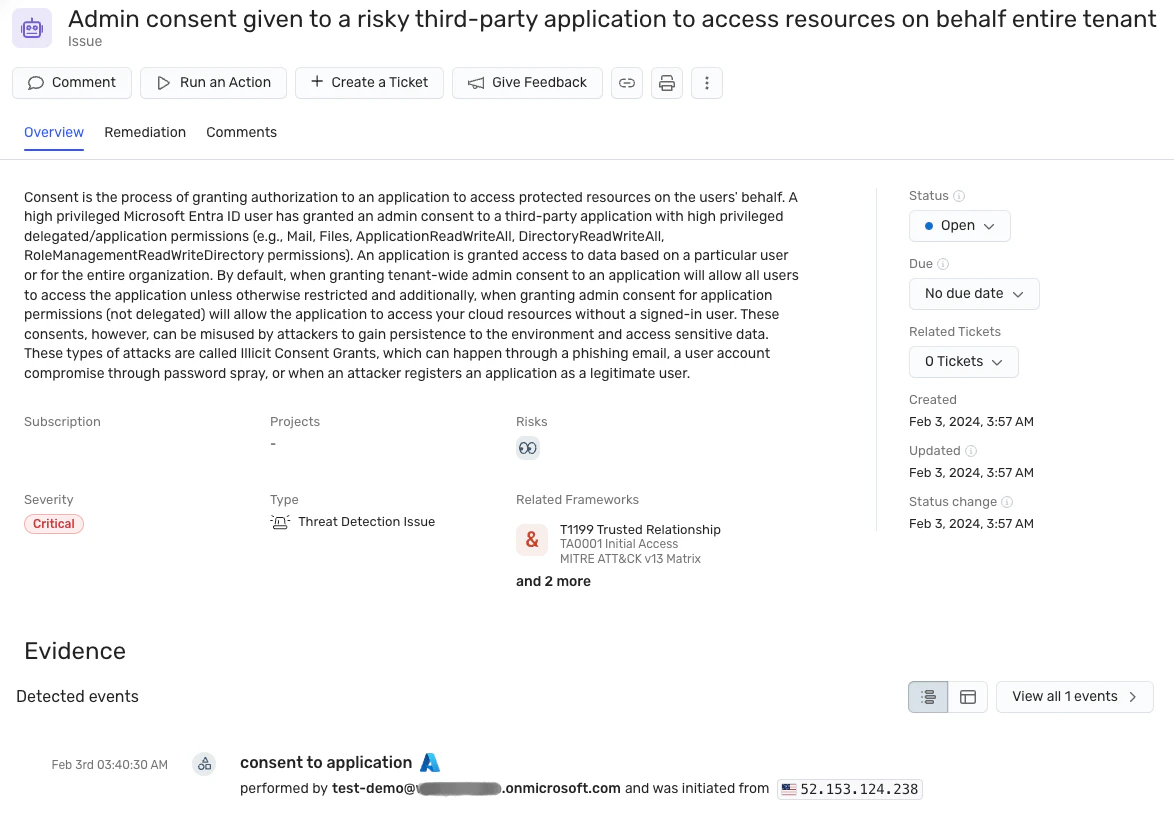The width and height of the screenshot is (1174, 822).
Task: Open the No due date dropdown
Action: pos(974,294)
